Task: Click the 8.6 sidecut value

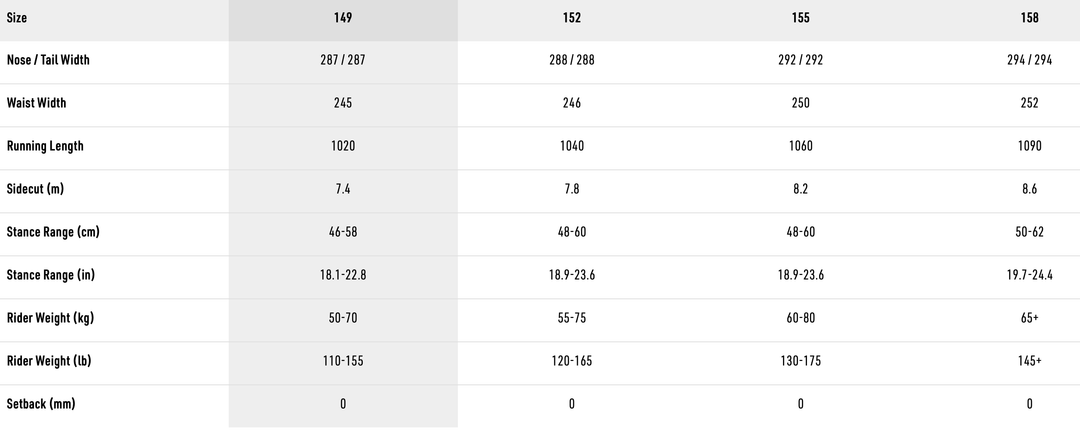Action: tap(1031, 189)
